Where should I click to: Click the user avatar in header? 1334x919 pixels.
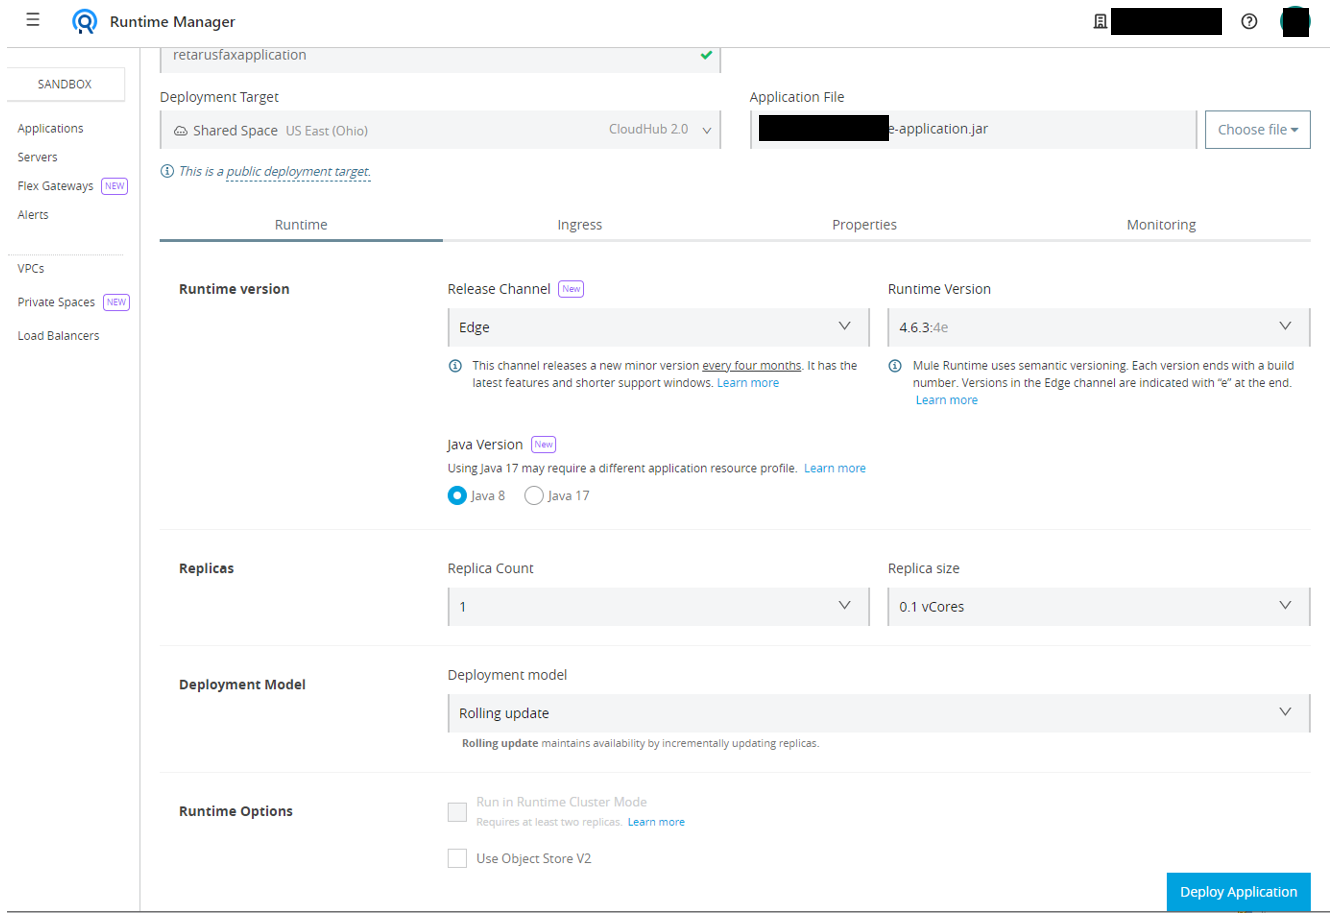coord(1295,21)
